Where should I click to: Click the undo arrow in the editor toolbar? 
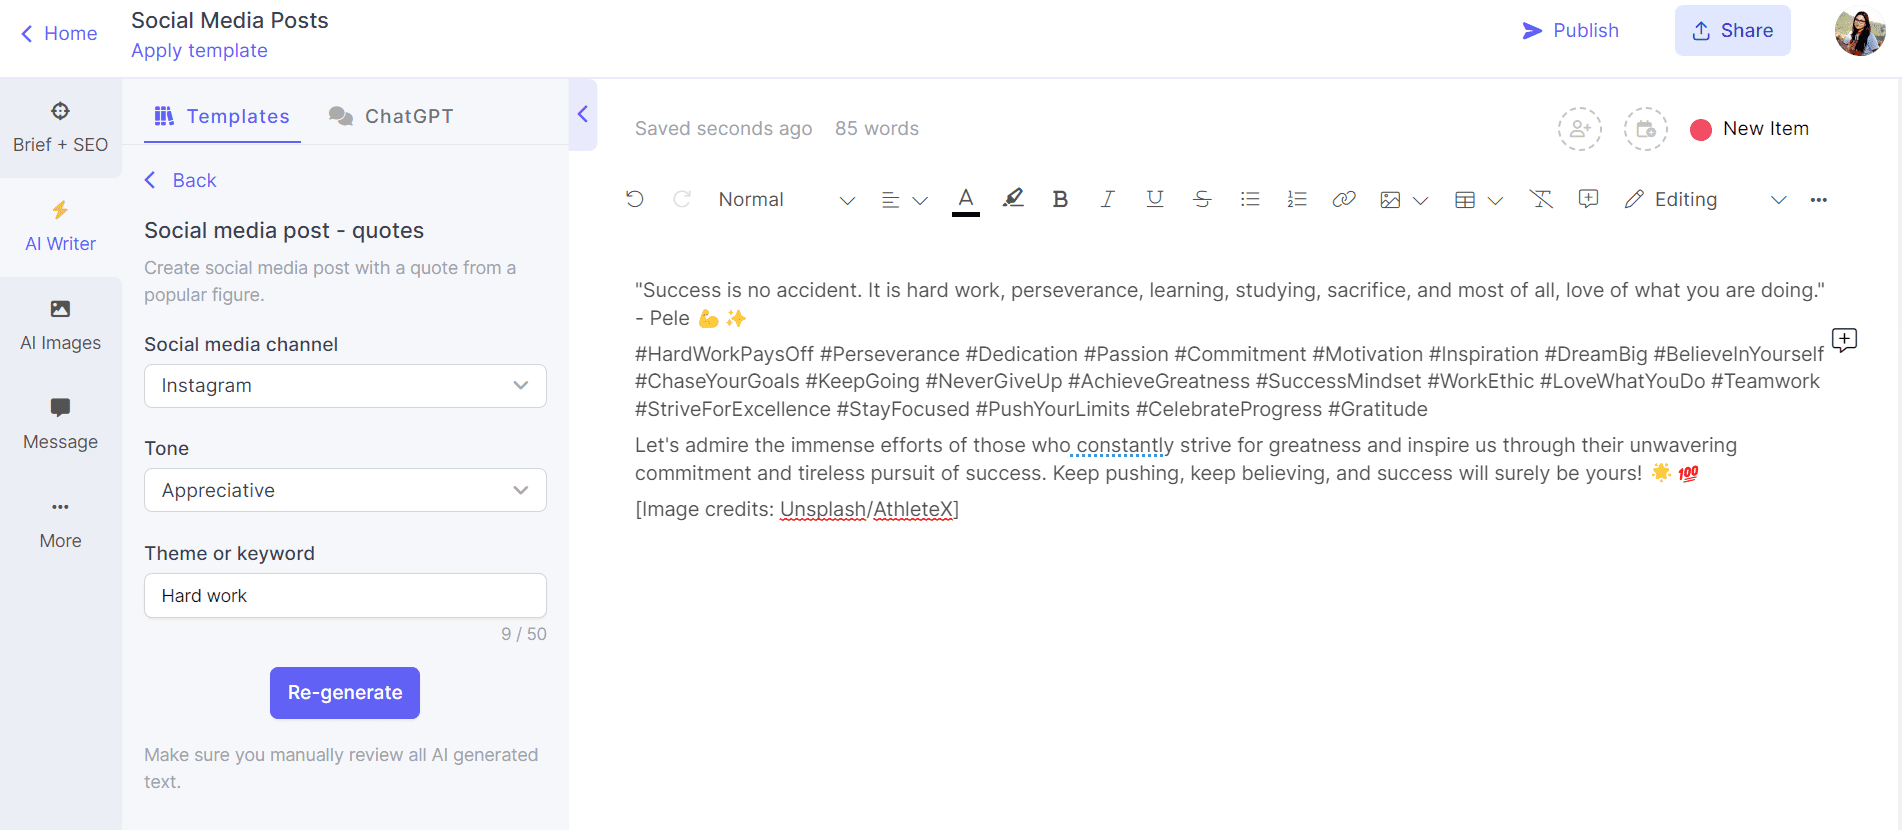pyautogui.click(x=634, y=199)
